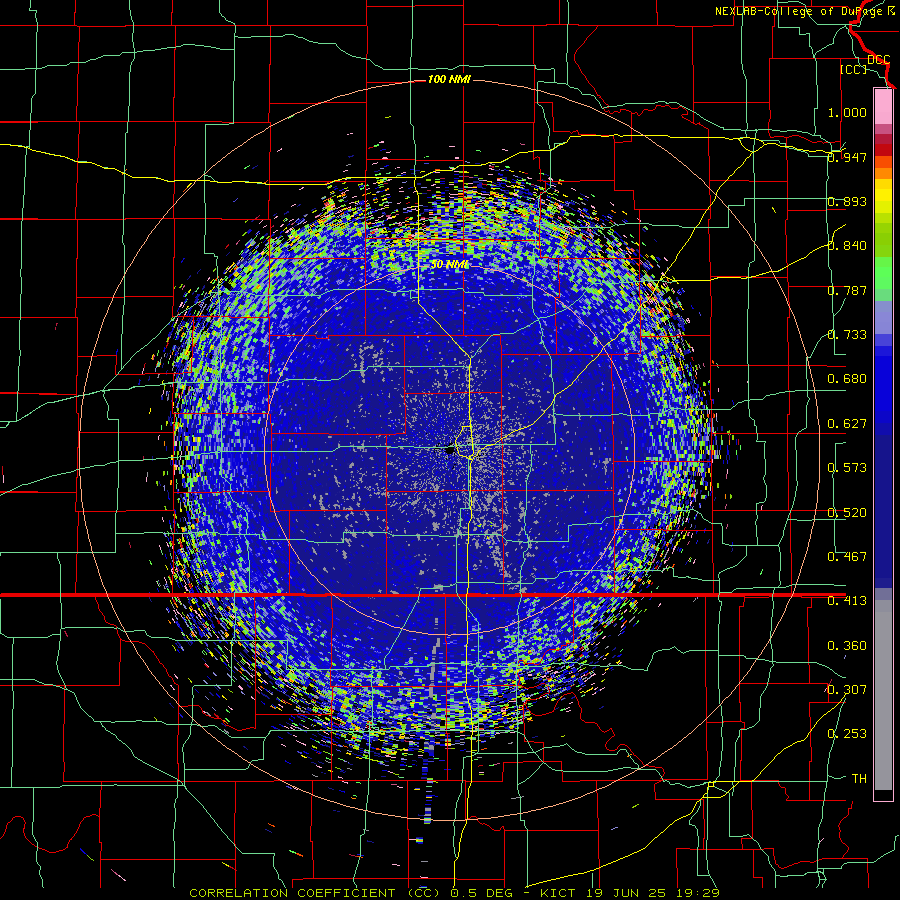900x900 pixels.
Task: Click the 0.840 legend value
Action: point(847,246)
